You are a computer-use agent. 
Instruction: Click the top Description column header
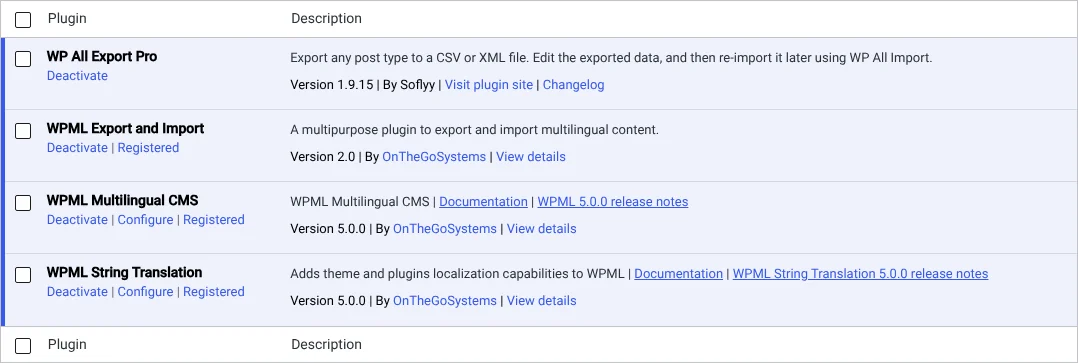pos(327,19)
